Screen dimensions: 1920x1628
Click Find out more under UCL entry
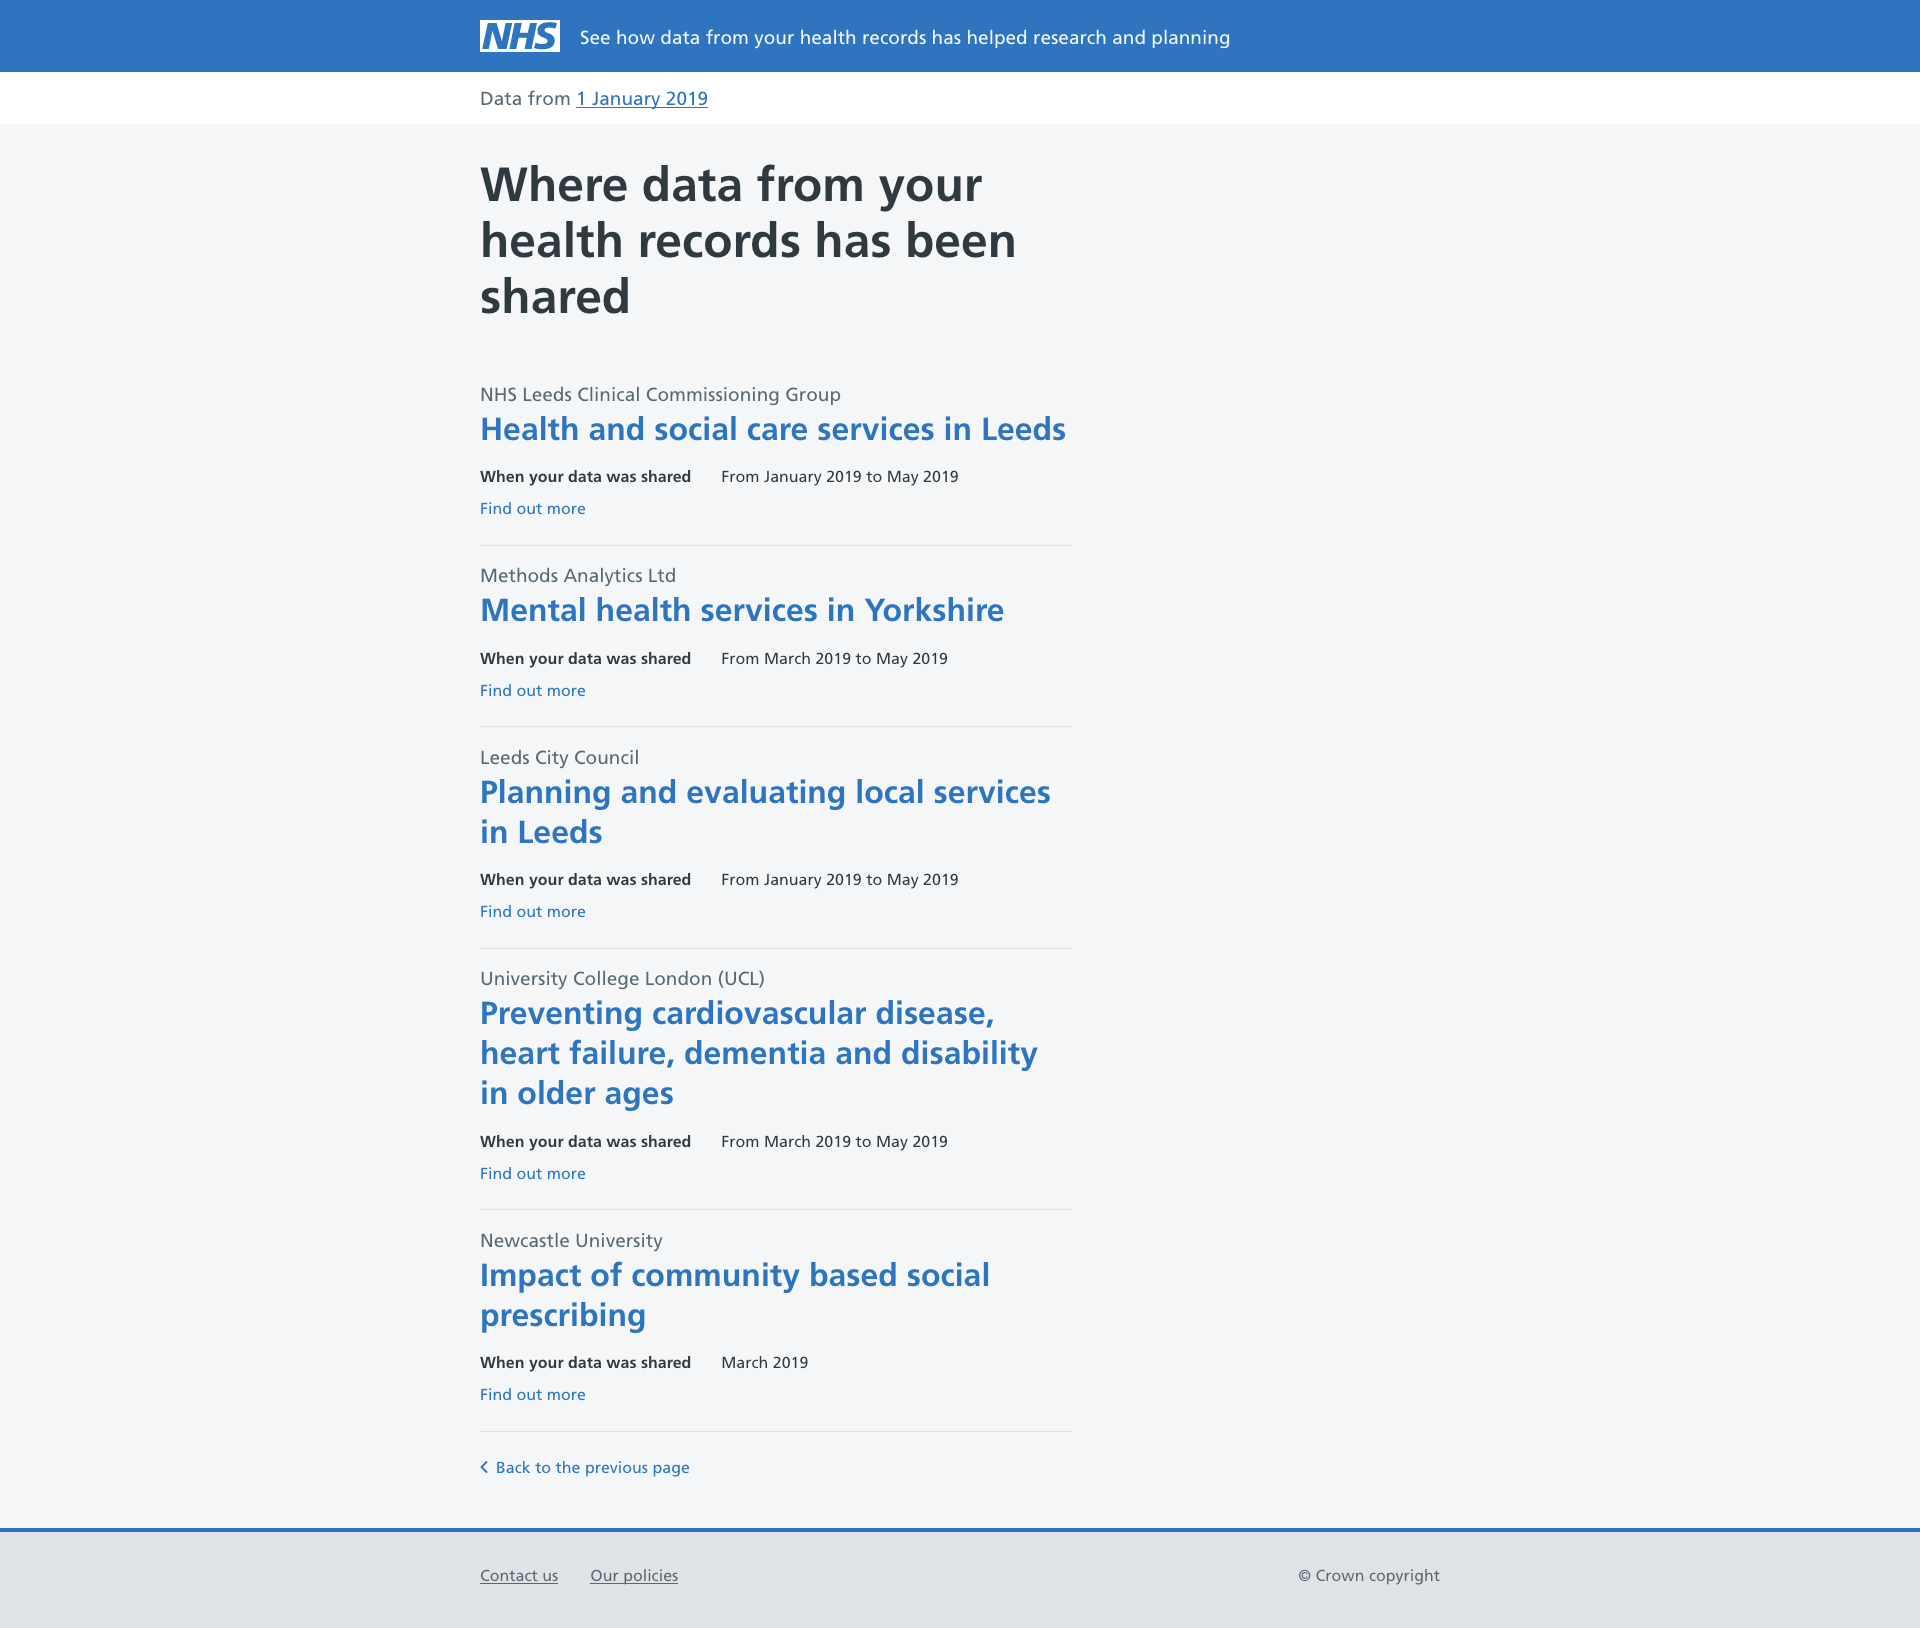[x=532, y=1173]
